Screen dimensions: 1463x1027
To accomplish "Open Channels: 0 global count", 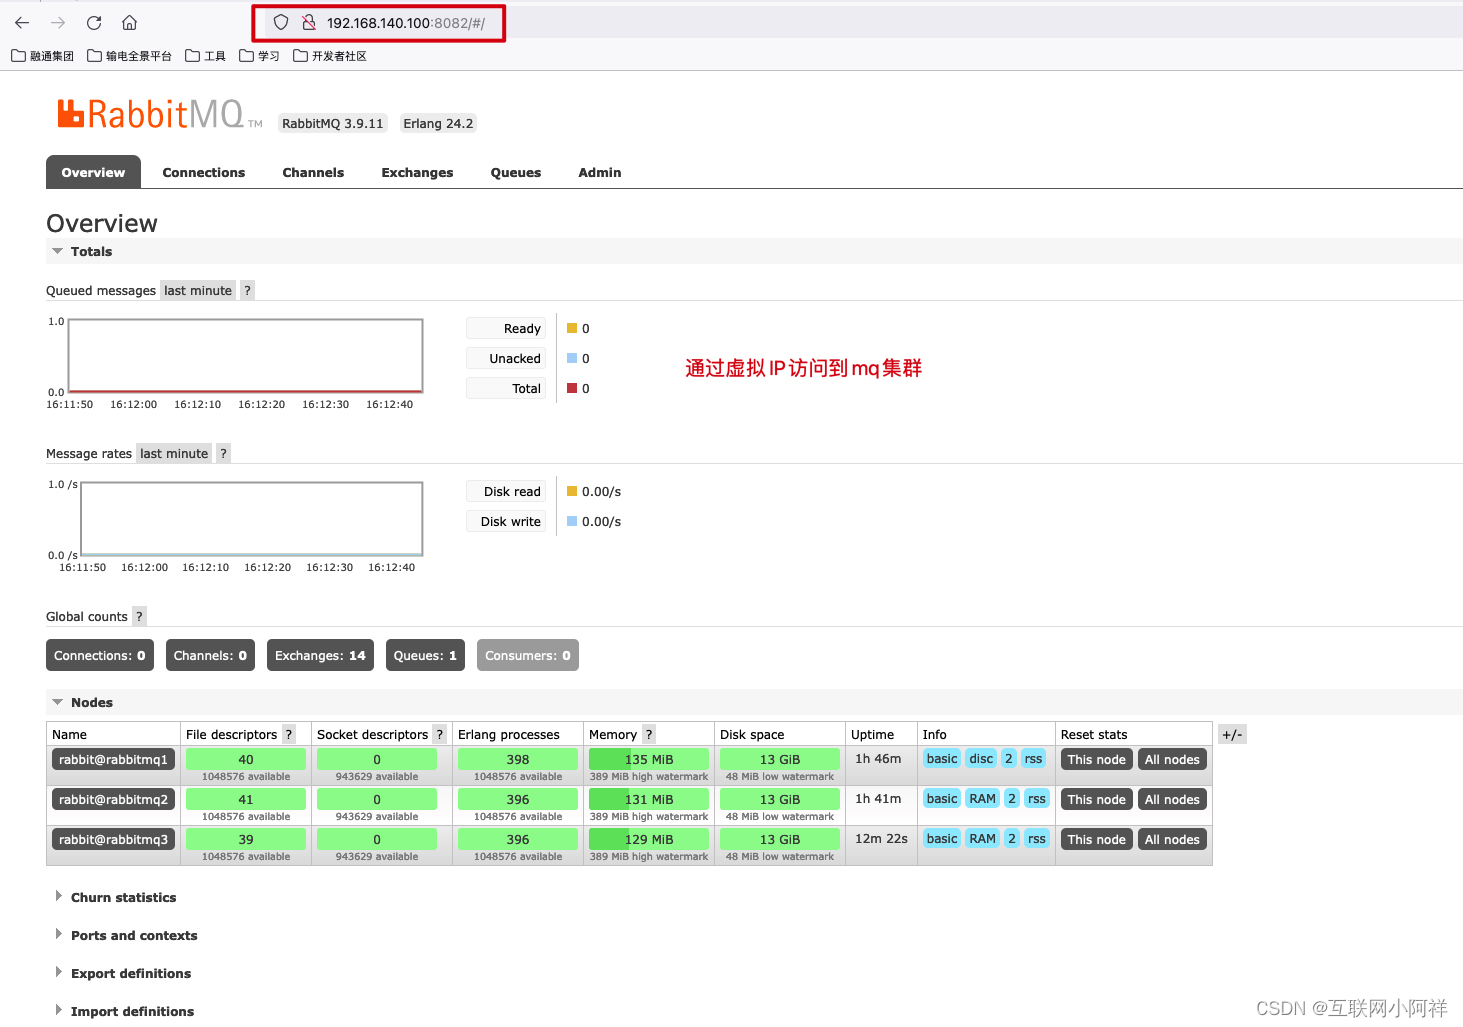I will (210, 655).
